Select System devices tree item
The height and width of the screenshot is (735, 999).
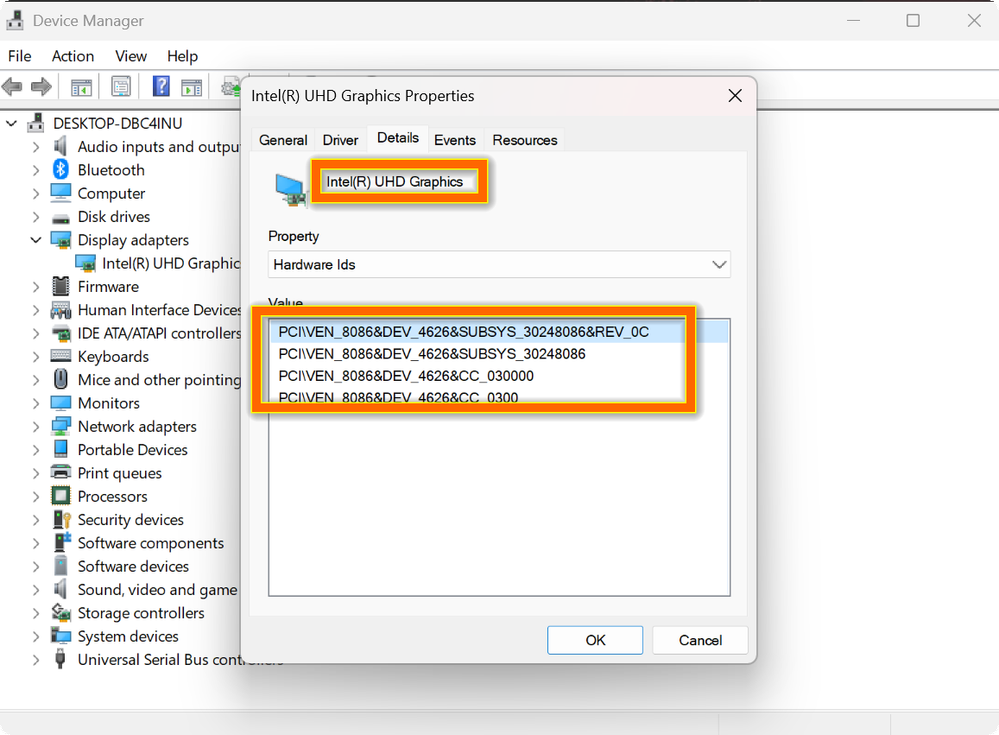128,636
